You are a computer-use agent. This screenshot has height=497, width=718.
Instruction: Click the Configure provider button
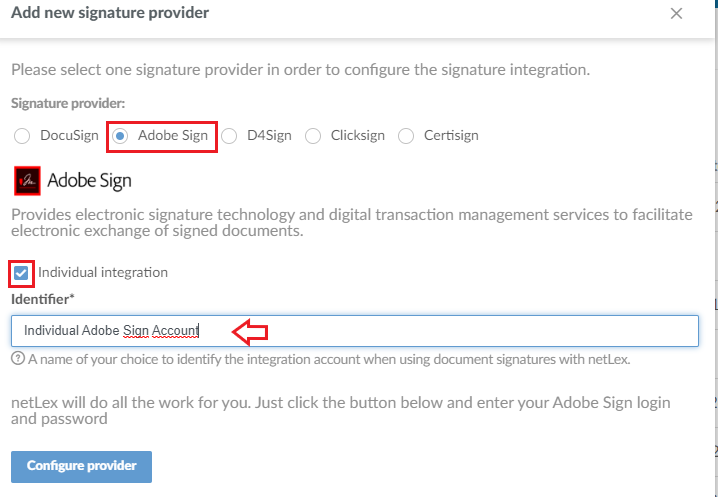click(82, 467)
